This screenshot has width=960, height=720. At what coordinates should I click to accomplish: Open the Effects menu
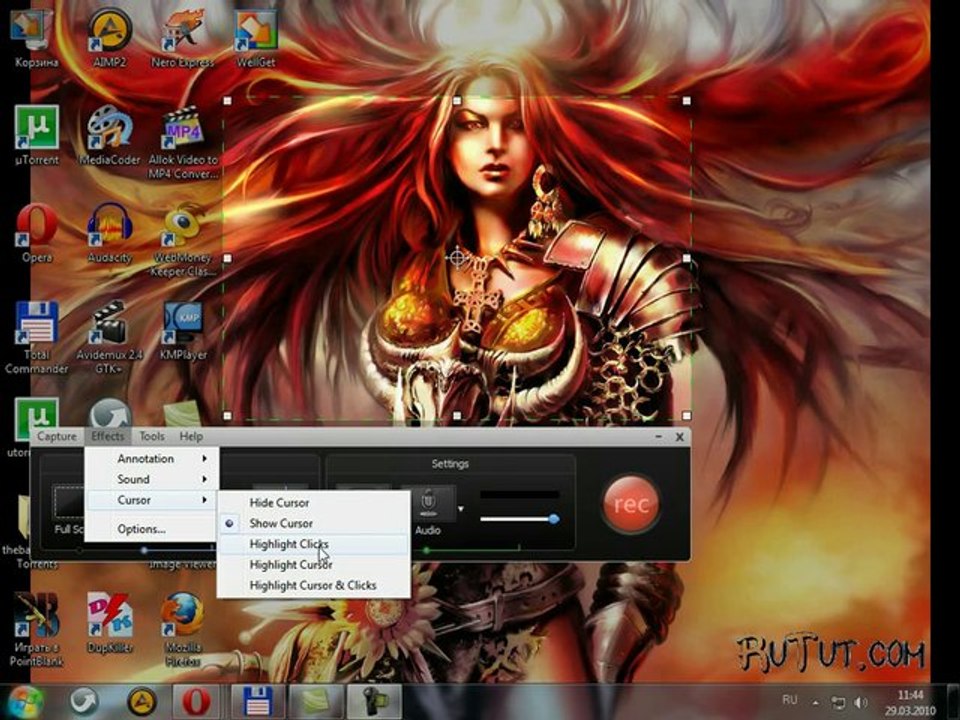click(x=108, y=437)
